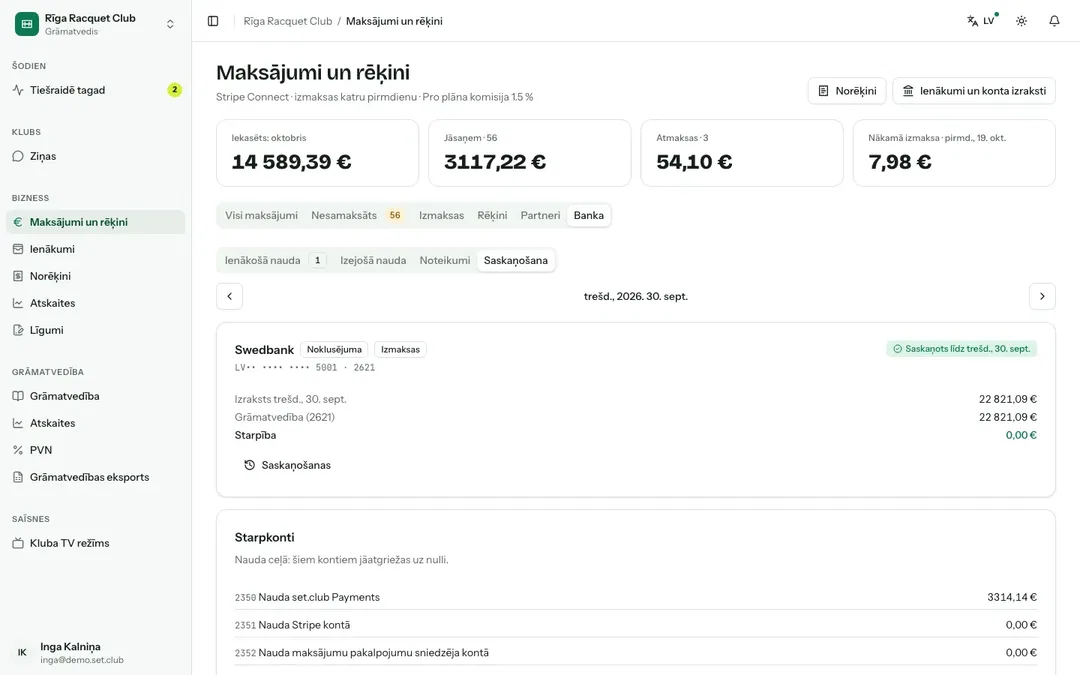The width and height of the screenshot is (1080, 675).
Task: Switch to Partneri tab
Action: coord(540,216)
